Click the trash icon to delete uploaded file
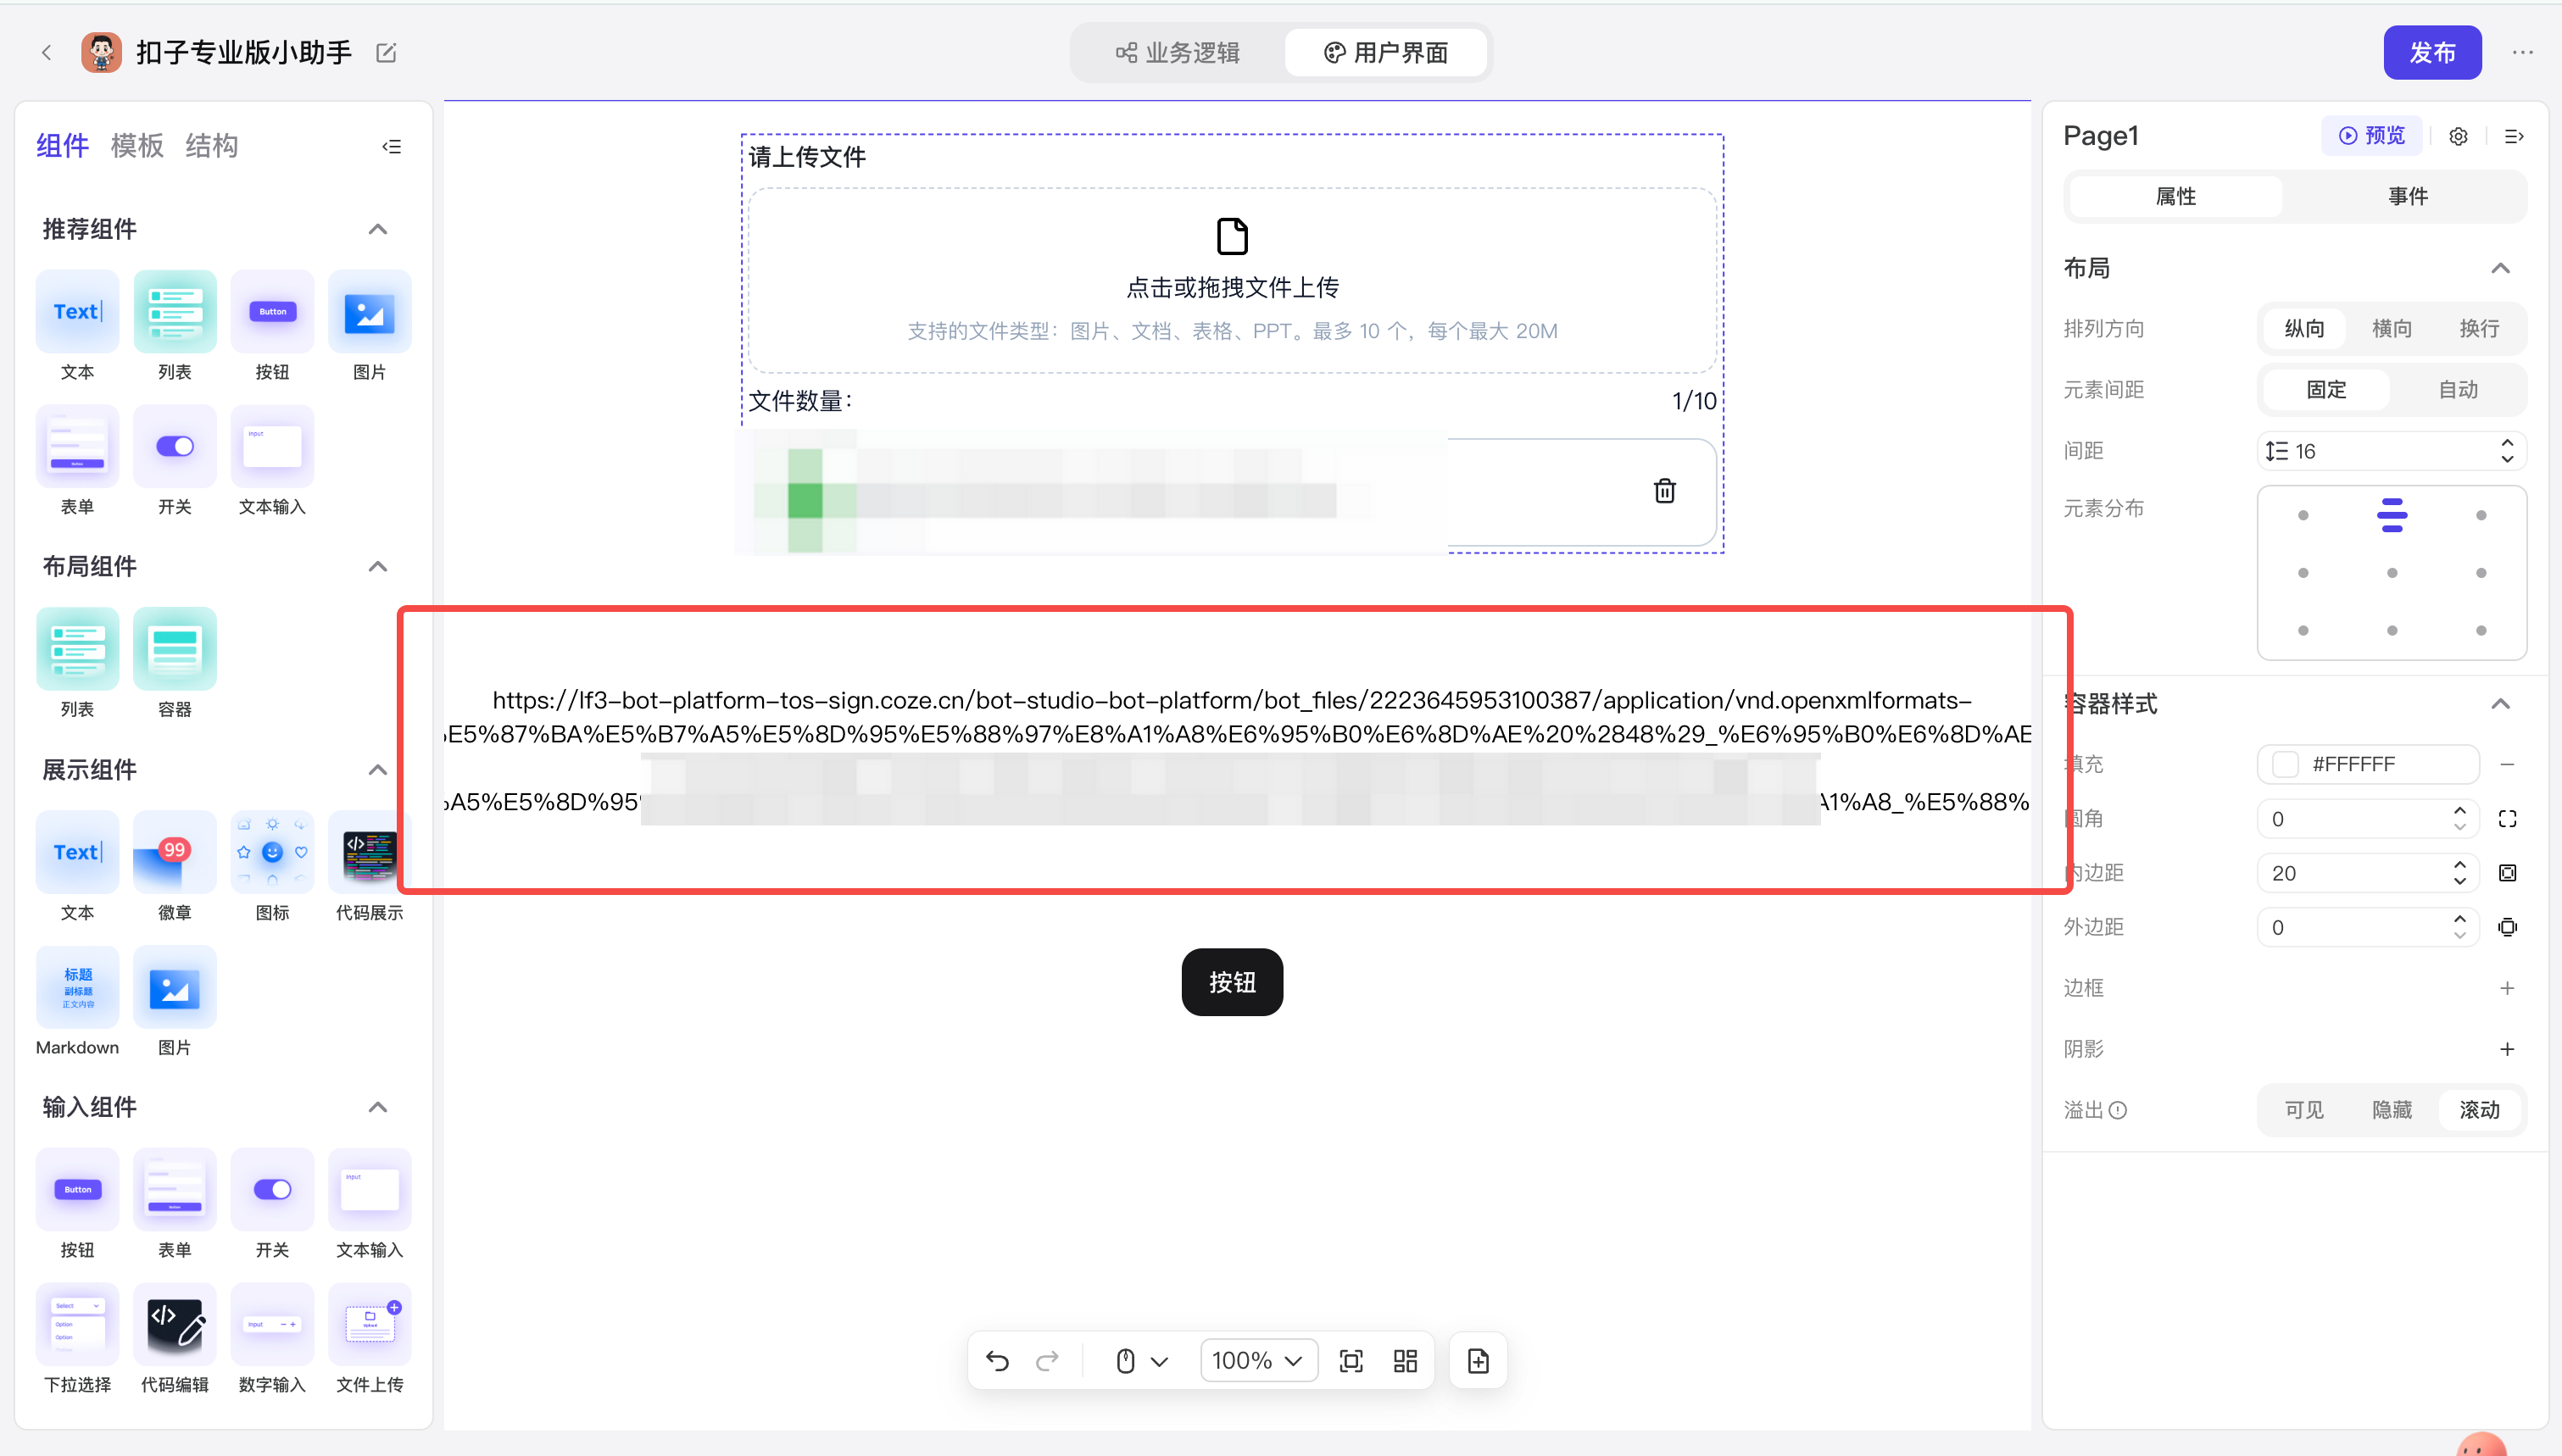 coord(1664,491)
